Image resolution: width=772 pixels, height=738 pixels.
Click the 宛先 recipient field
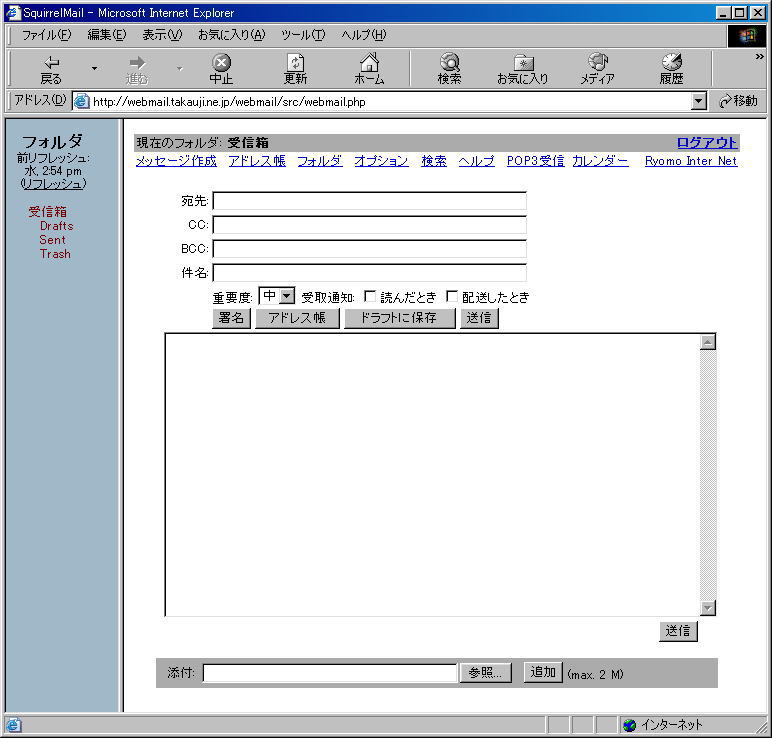coord(369,201)
